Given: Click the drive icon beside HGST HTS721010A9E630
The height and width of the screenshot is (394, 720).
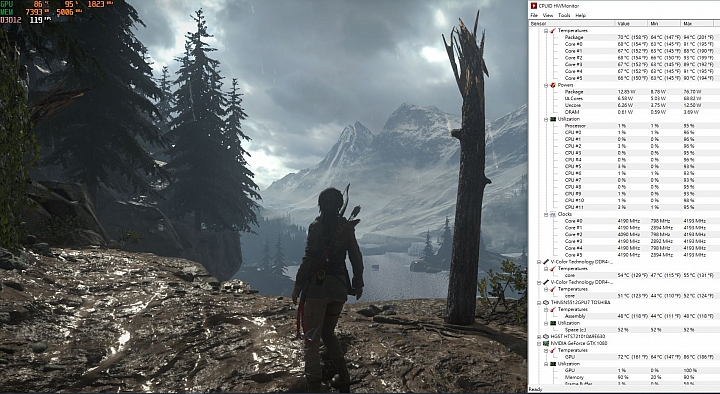Looking at the screenshot, I should click(546, 337).
